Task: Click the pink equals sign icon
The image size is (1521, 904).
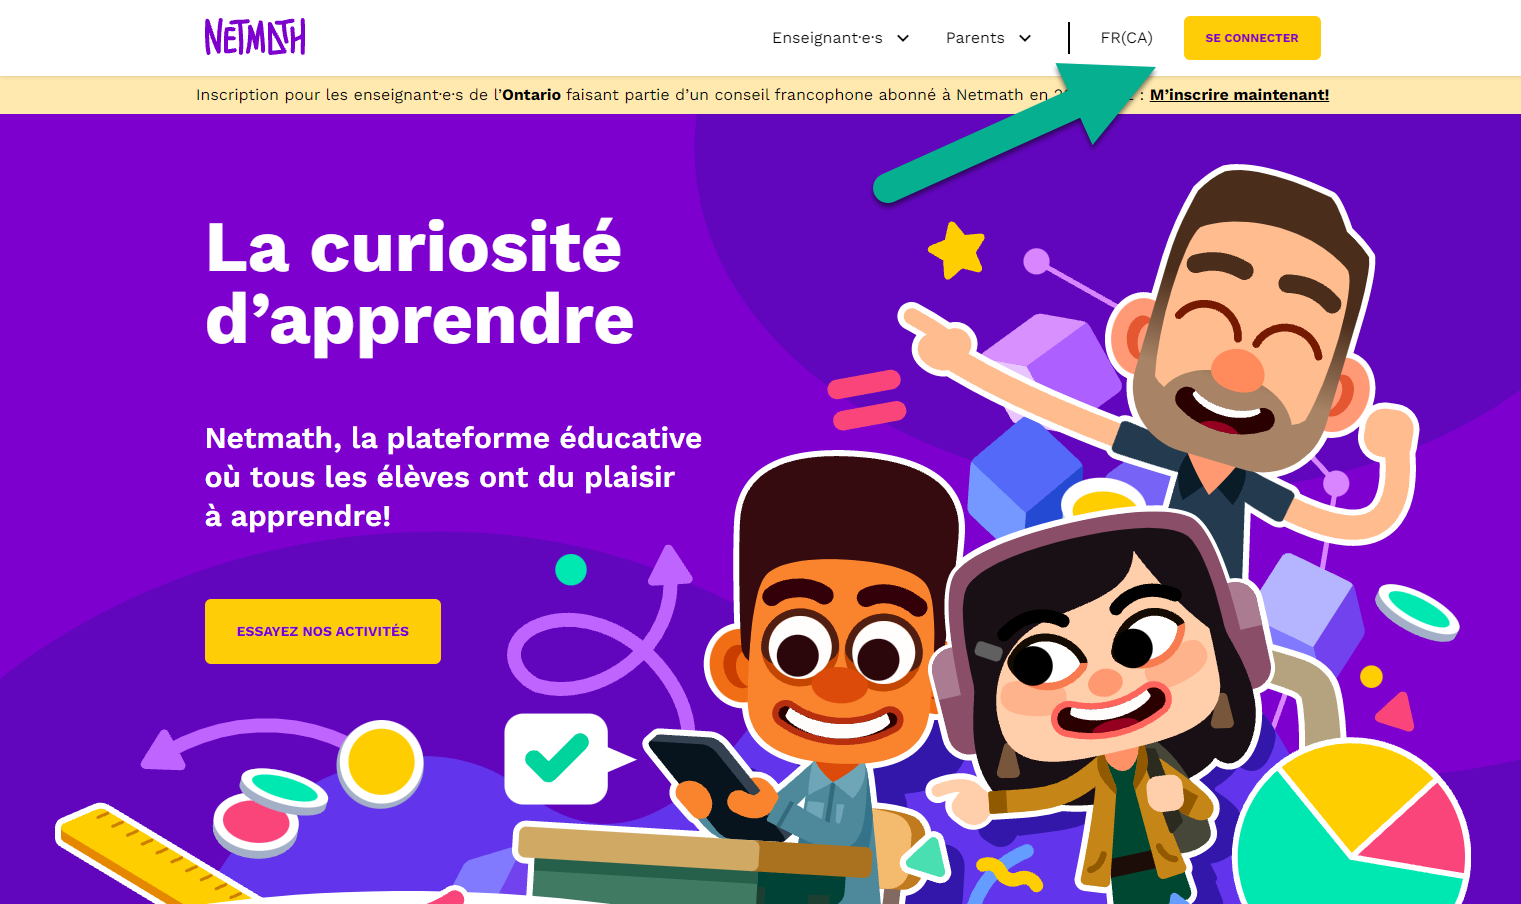Action: point(867,399)
